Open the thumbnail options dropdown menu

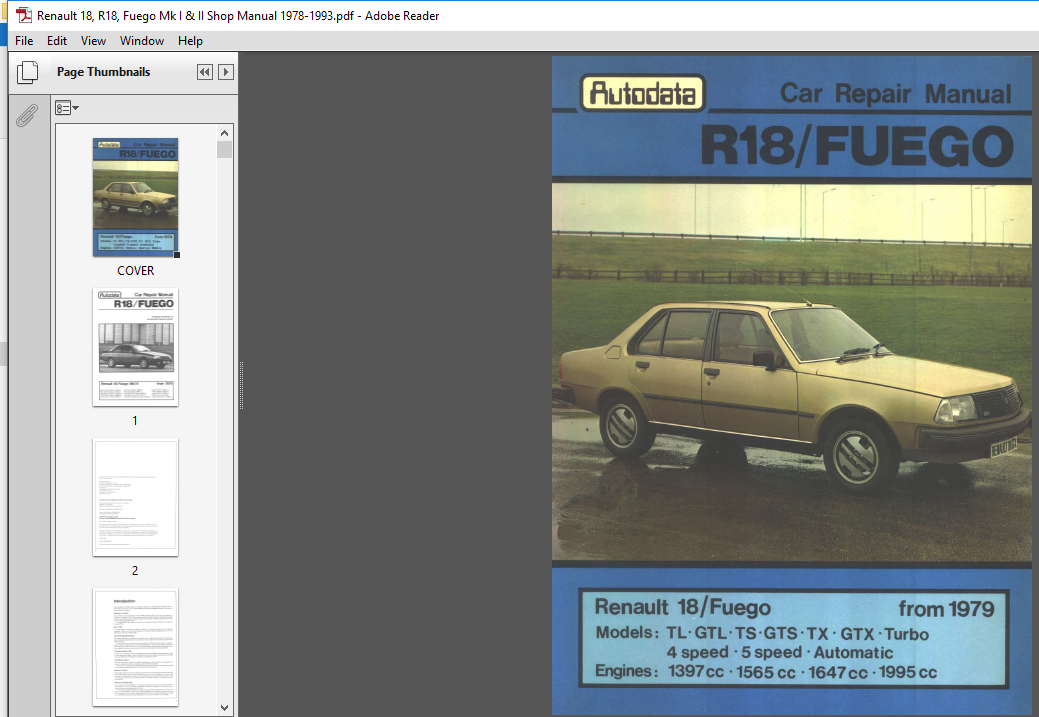[67, 108]
